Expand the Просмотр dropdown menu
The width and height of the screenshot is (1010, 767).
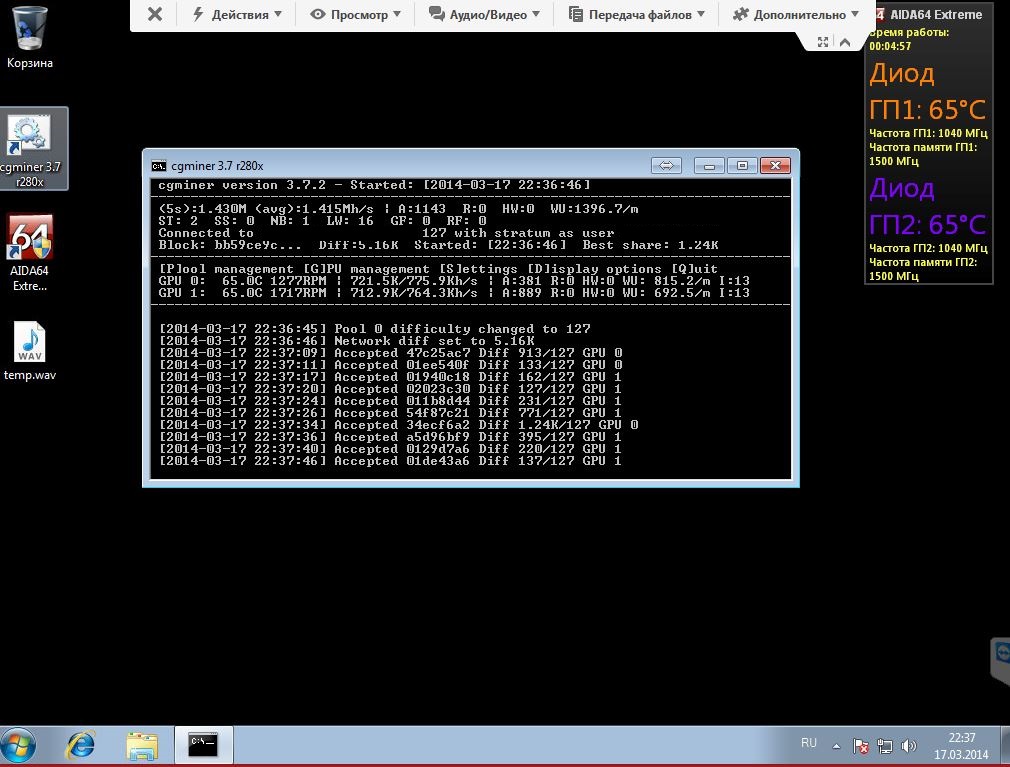[355, 15]
